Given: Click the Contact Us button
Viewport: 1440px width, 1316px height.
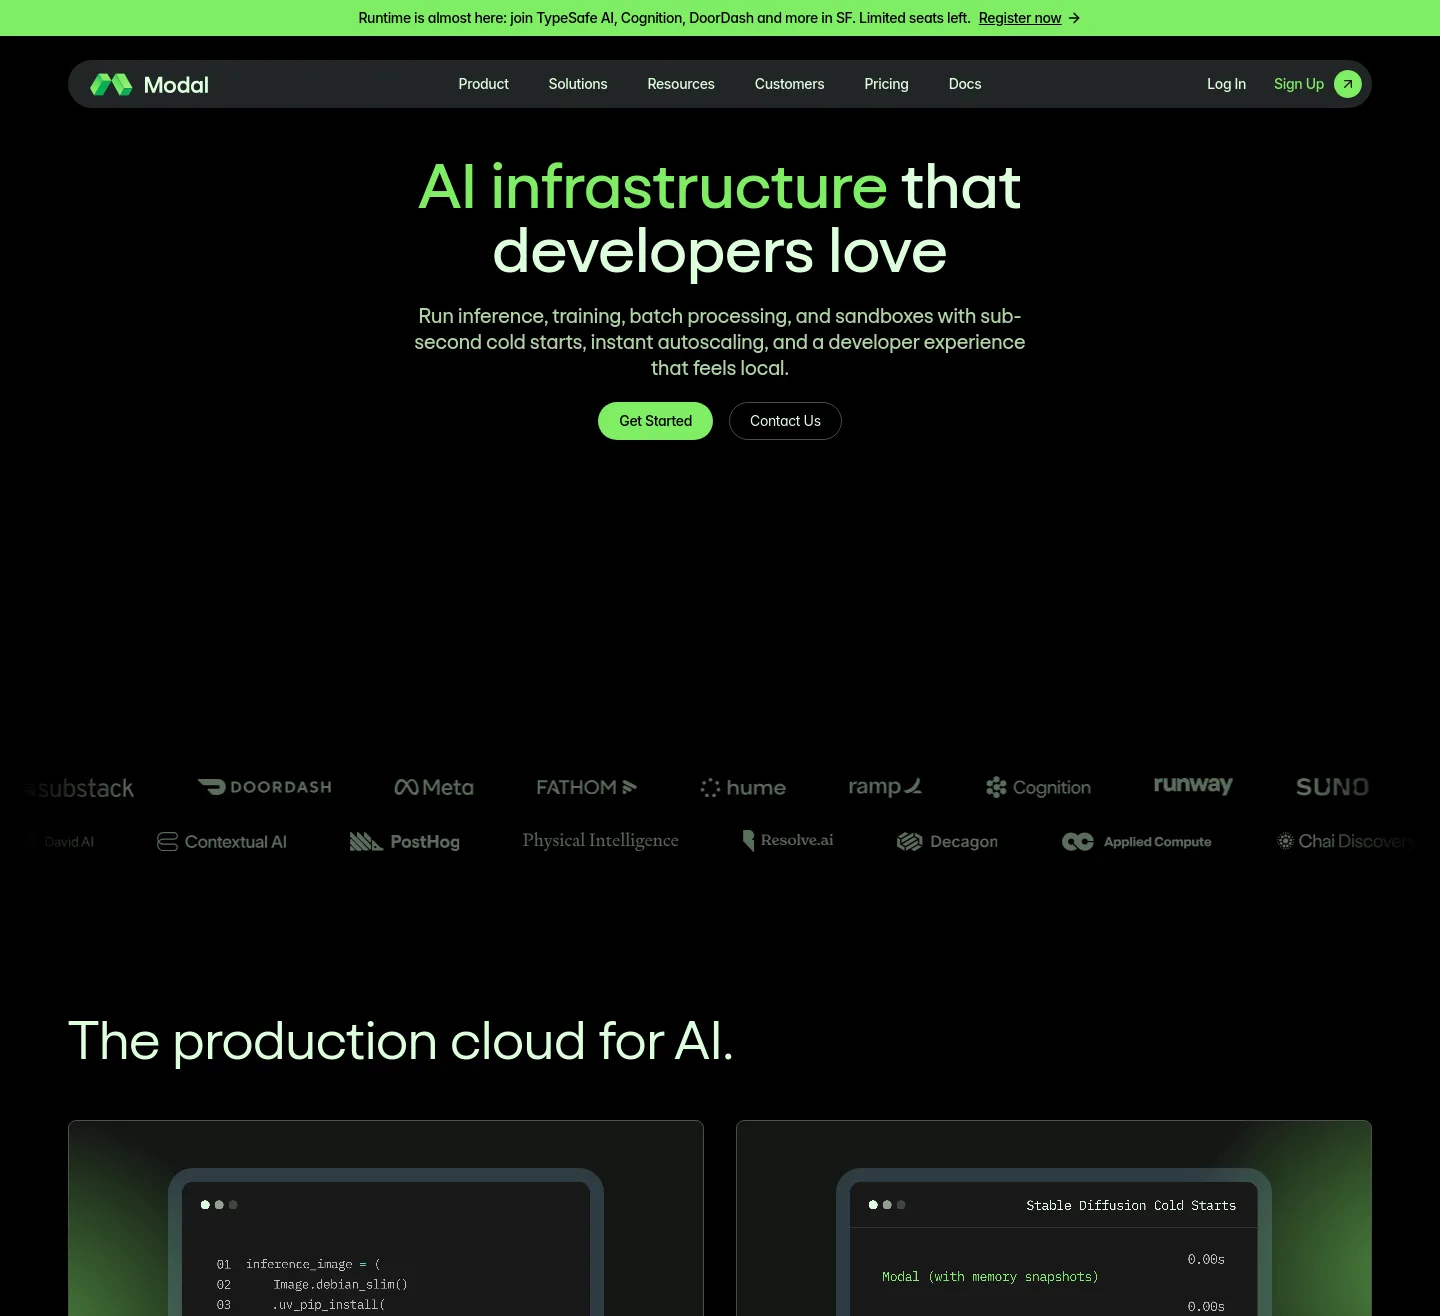Looking at the screenshot, I should pos(785,421).
